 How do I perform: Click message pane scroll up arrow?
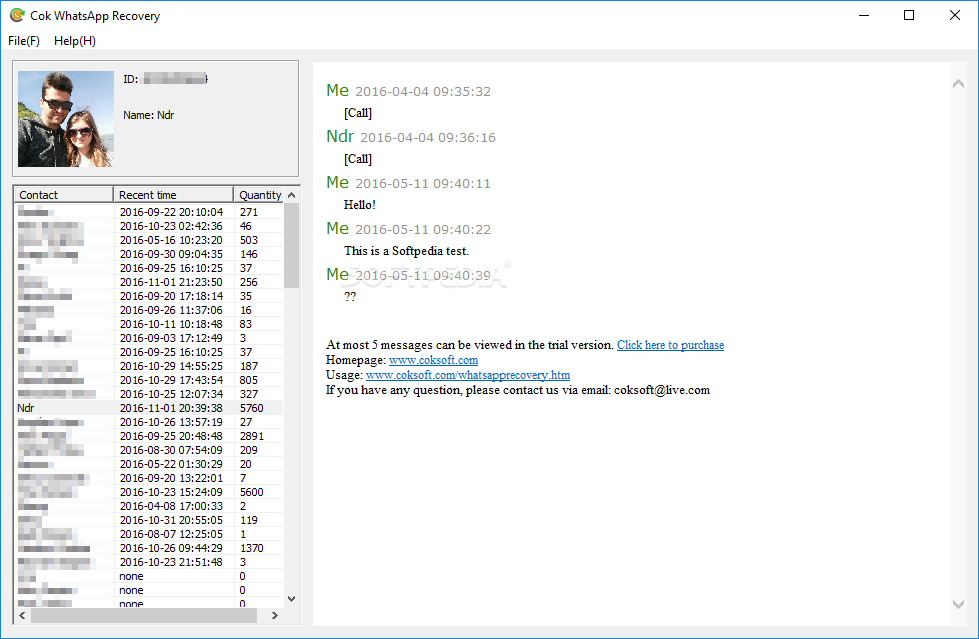[958, 84]
